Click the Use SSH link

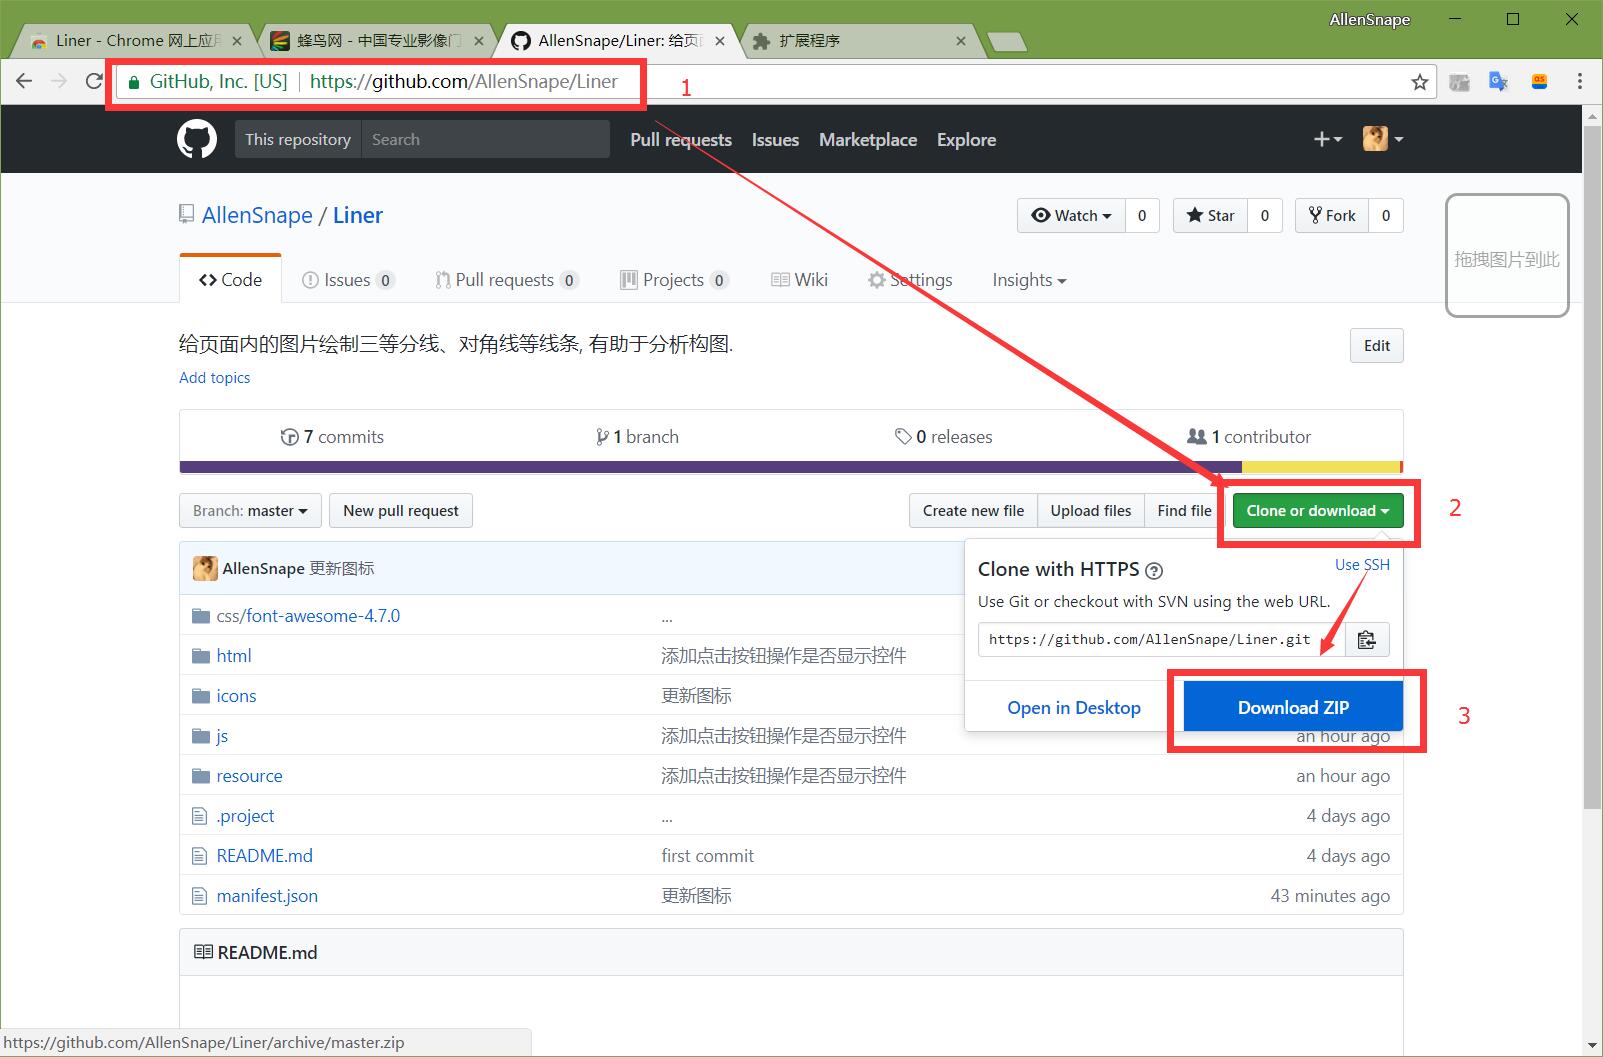tap(1362, 565)
